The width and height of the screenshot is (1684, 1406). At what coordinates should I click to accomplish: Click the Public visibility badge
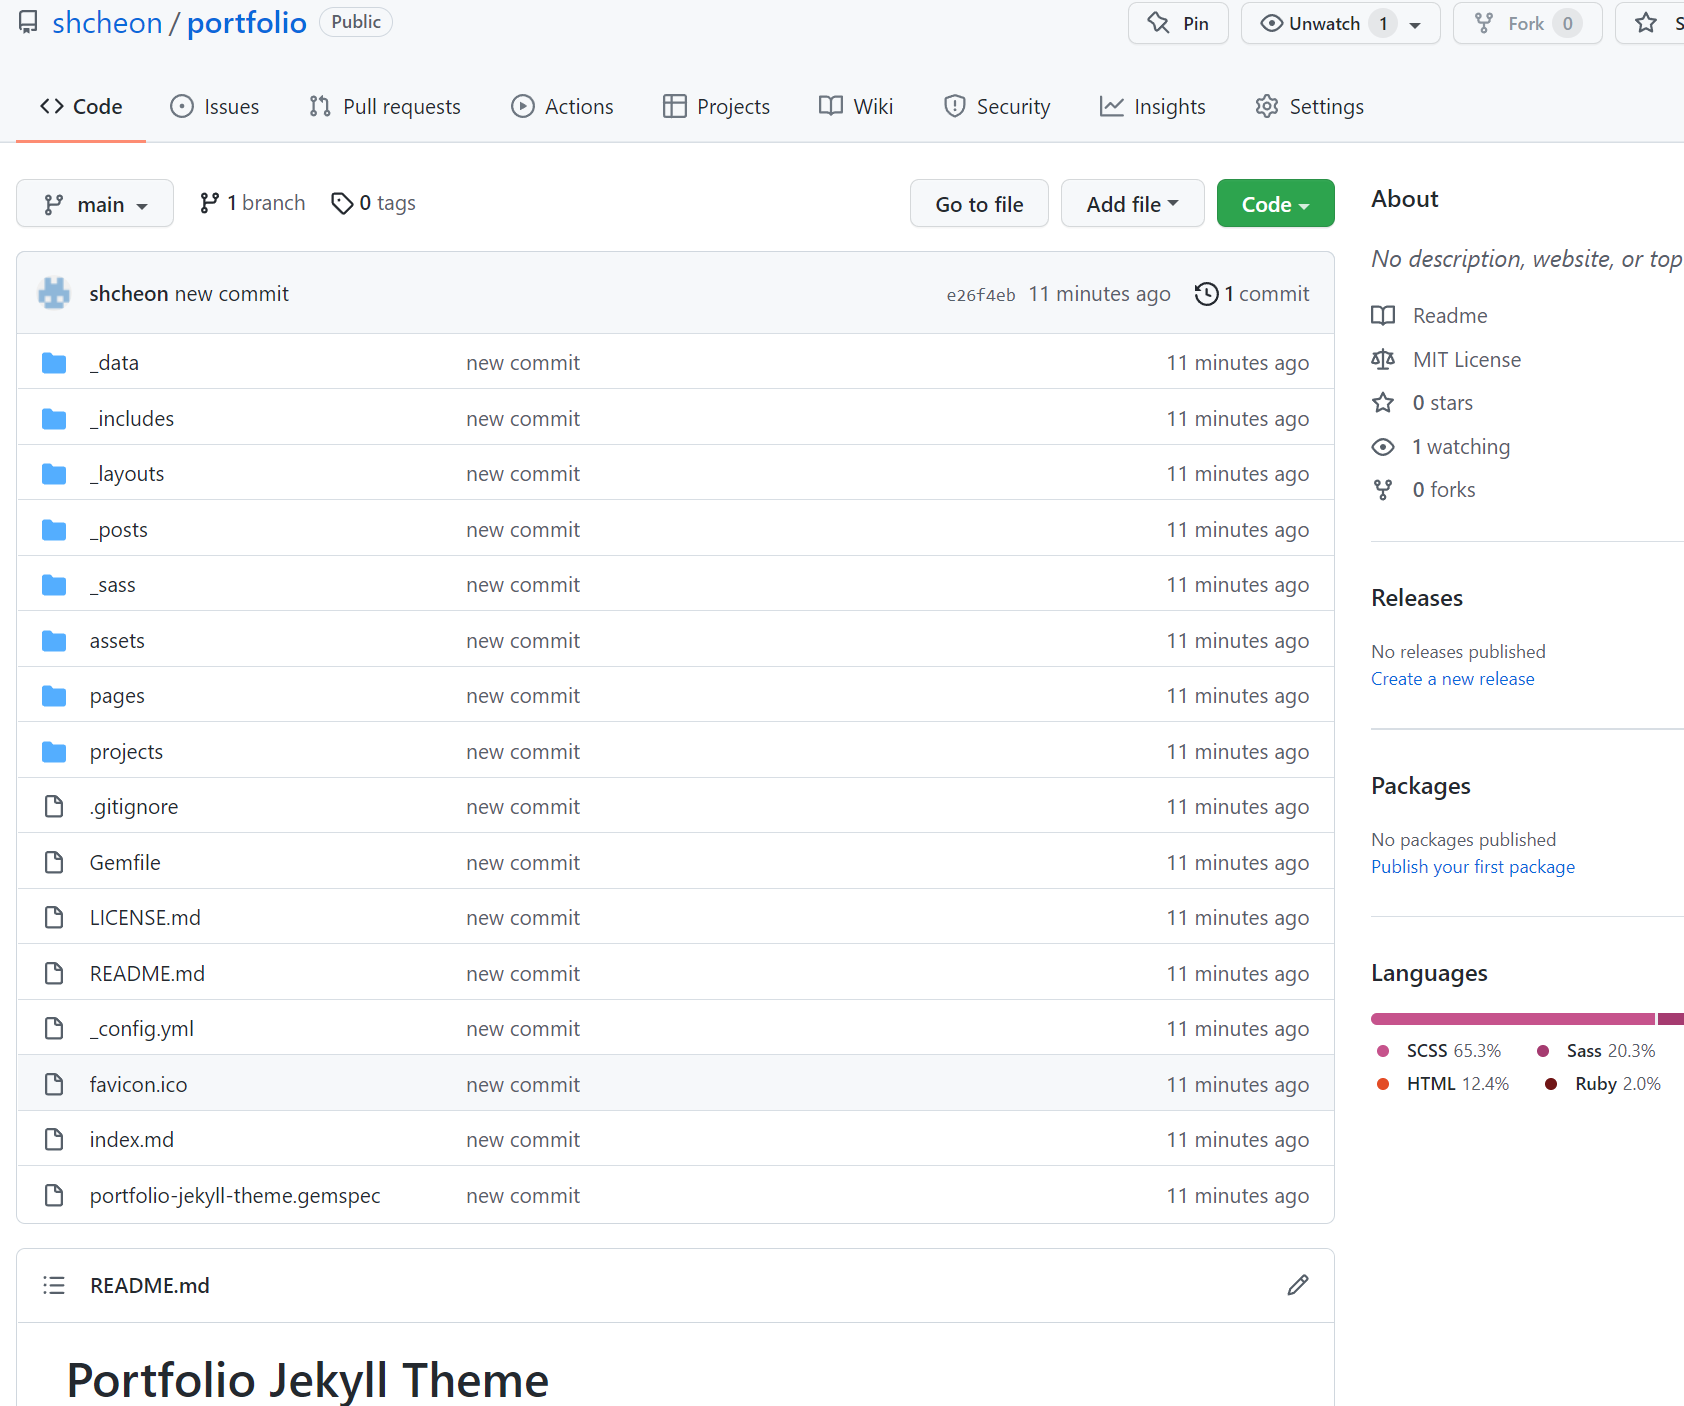(x=356, y=22)
